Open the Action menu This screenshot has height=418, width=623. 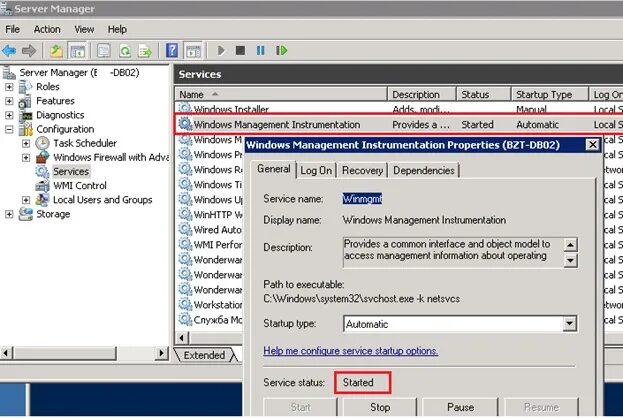(x=47, y=29)
